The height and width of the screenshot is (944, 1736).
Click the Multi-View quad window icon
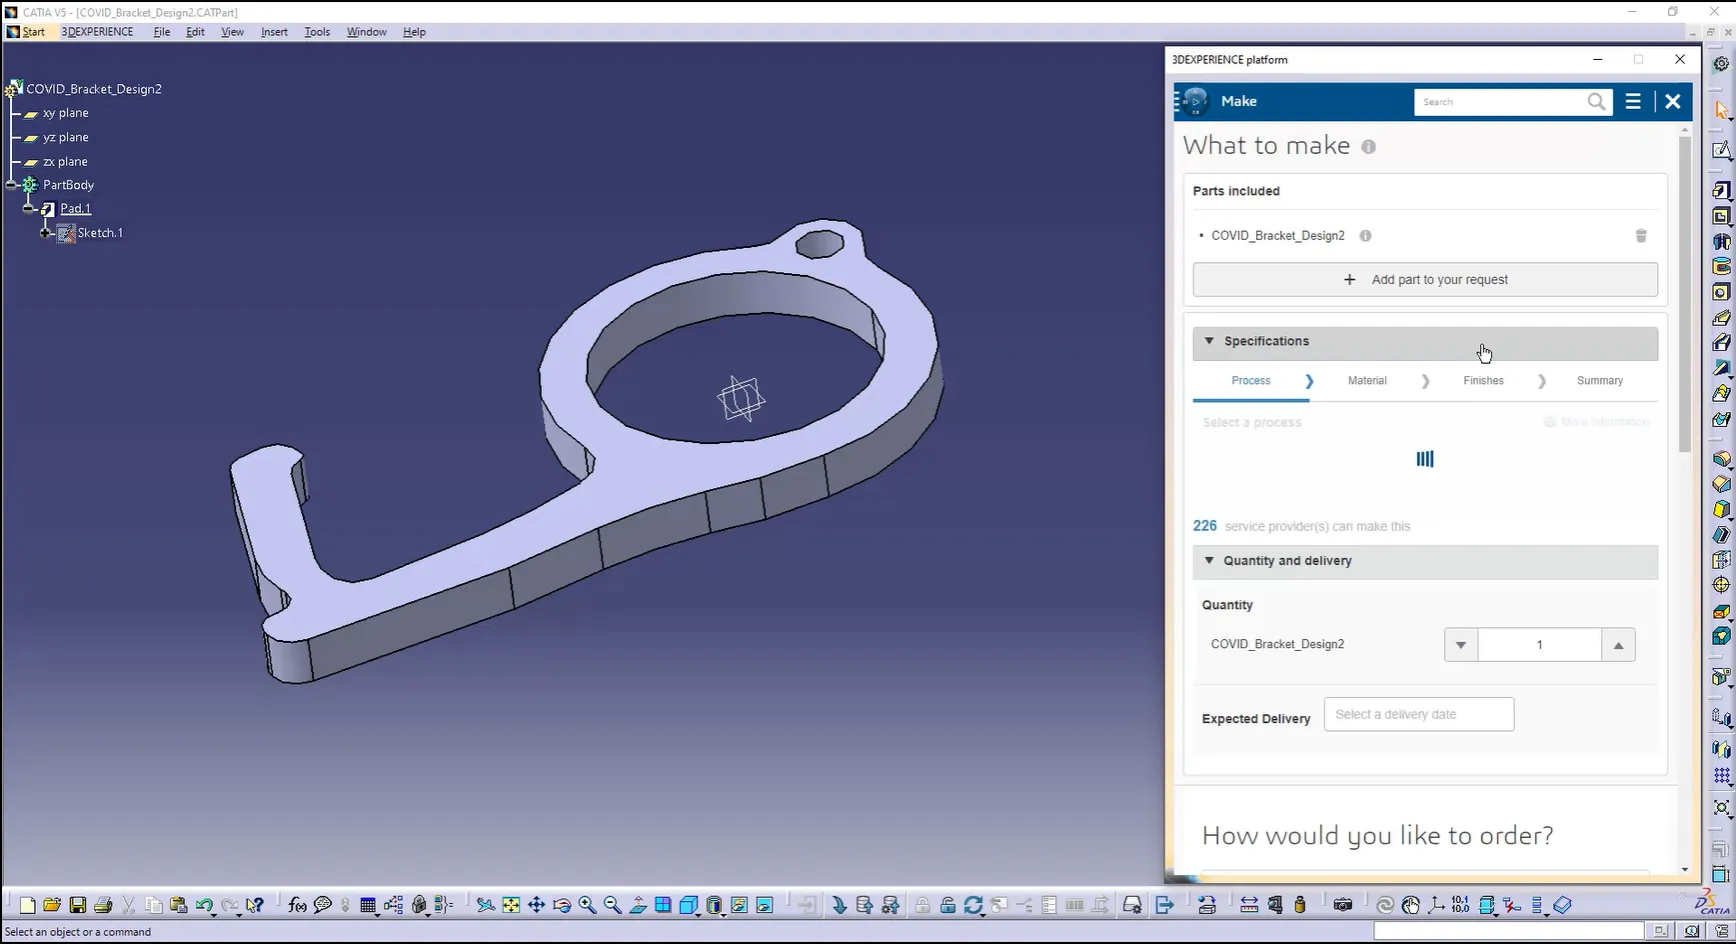tap(663, 905)
